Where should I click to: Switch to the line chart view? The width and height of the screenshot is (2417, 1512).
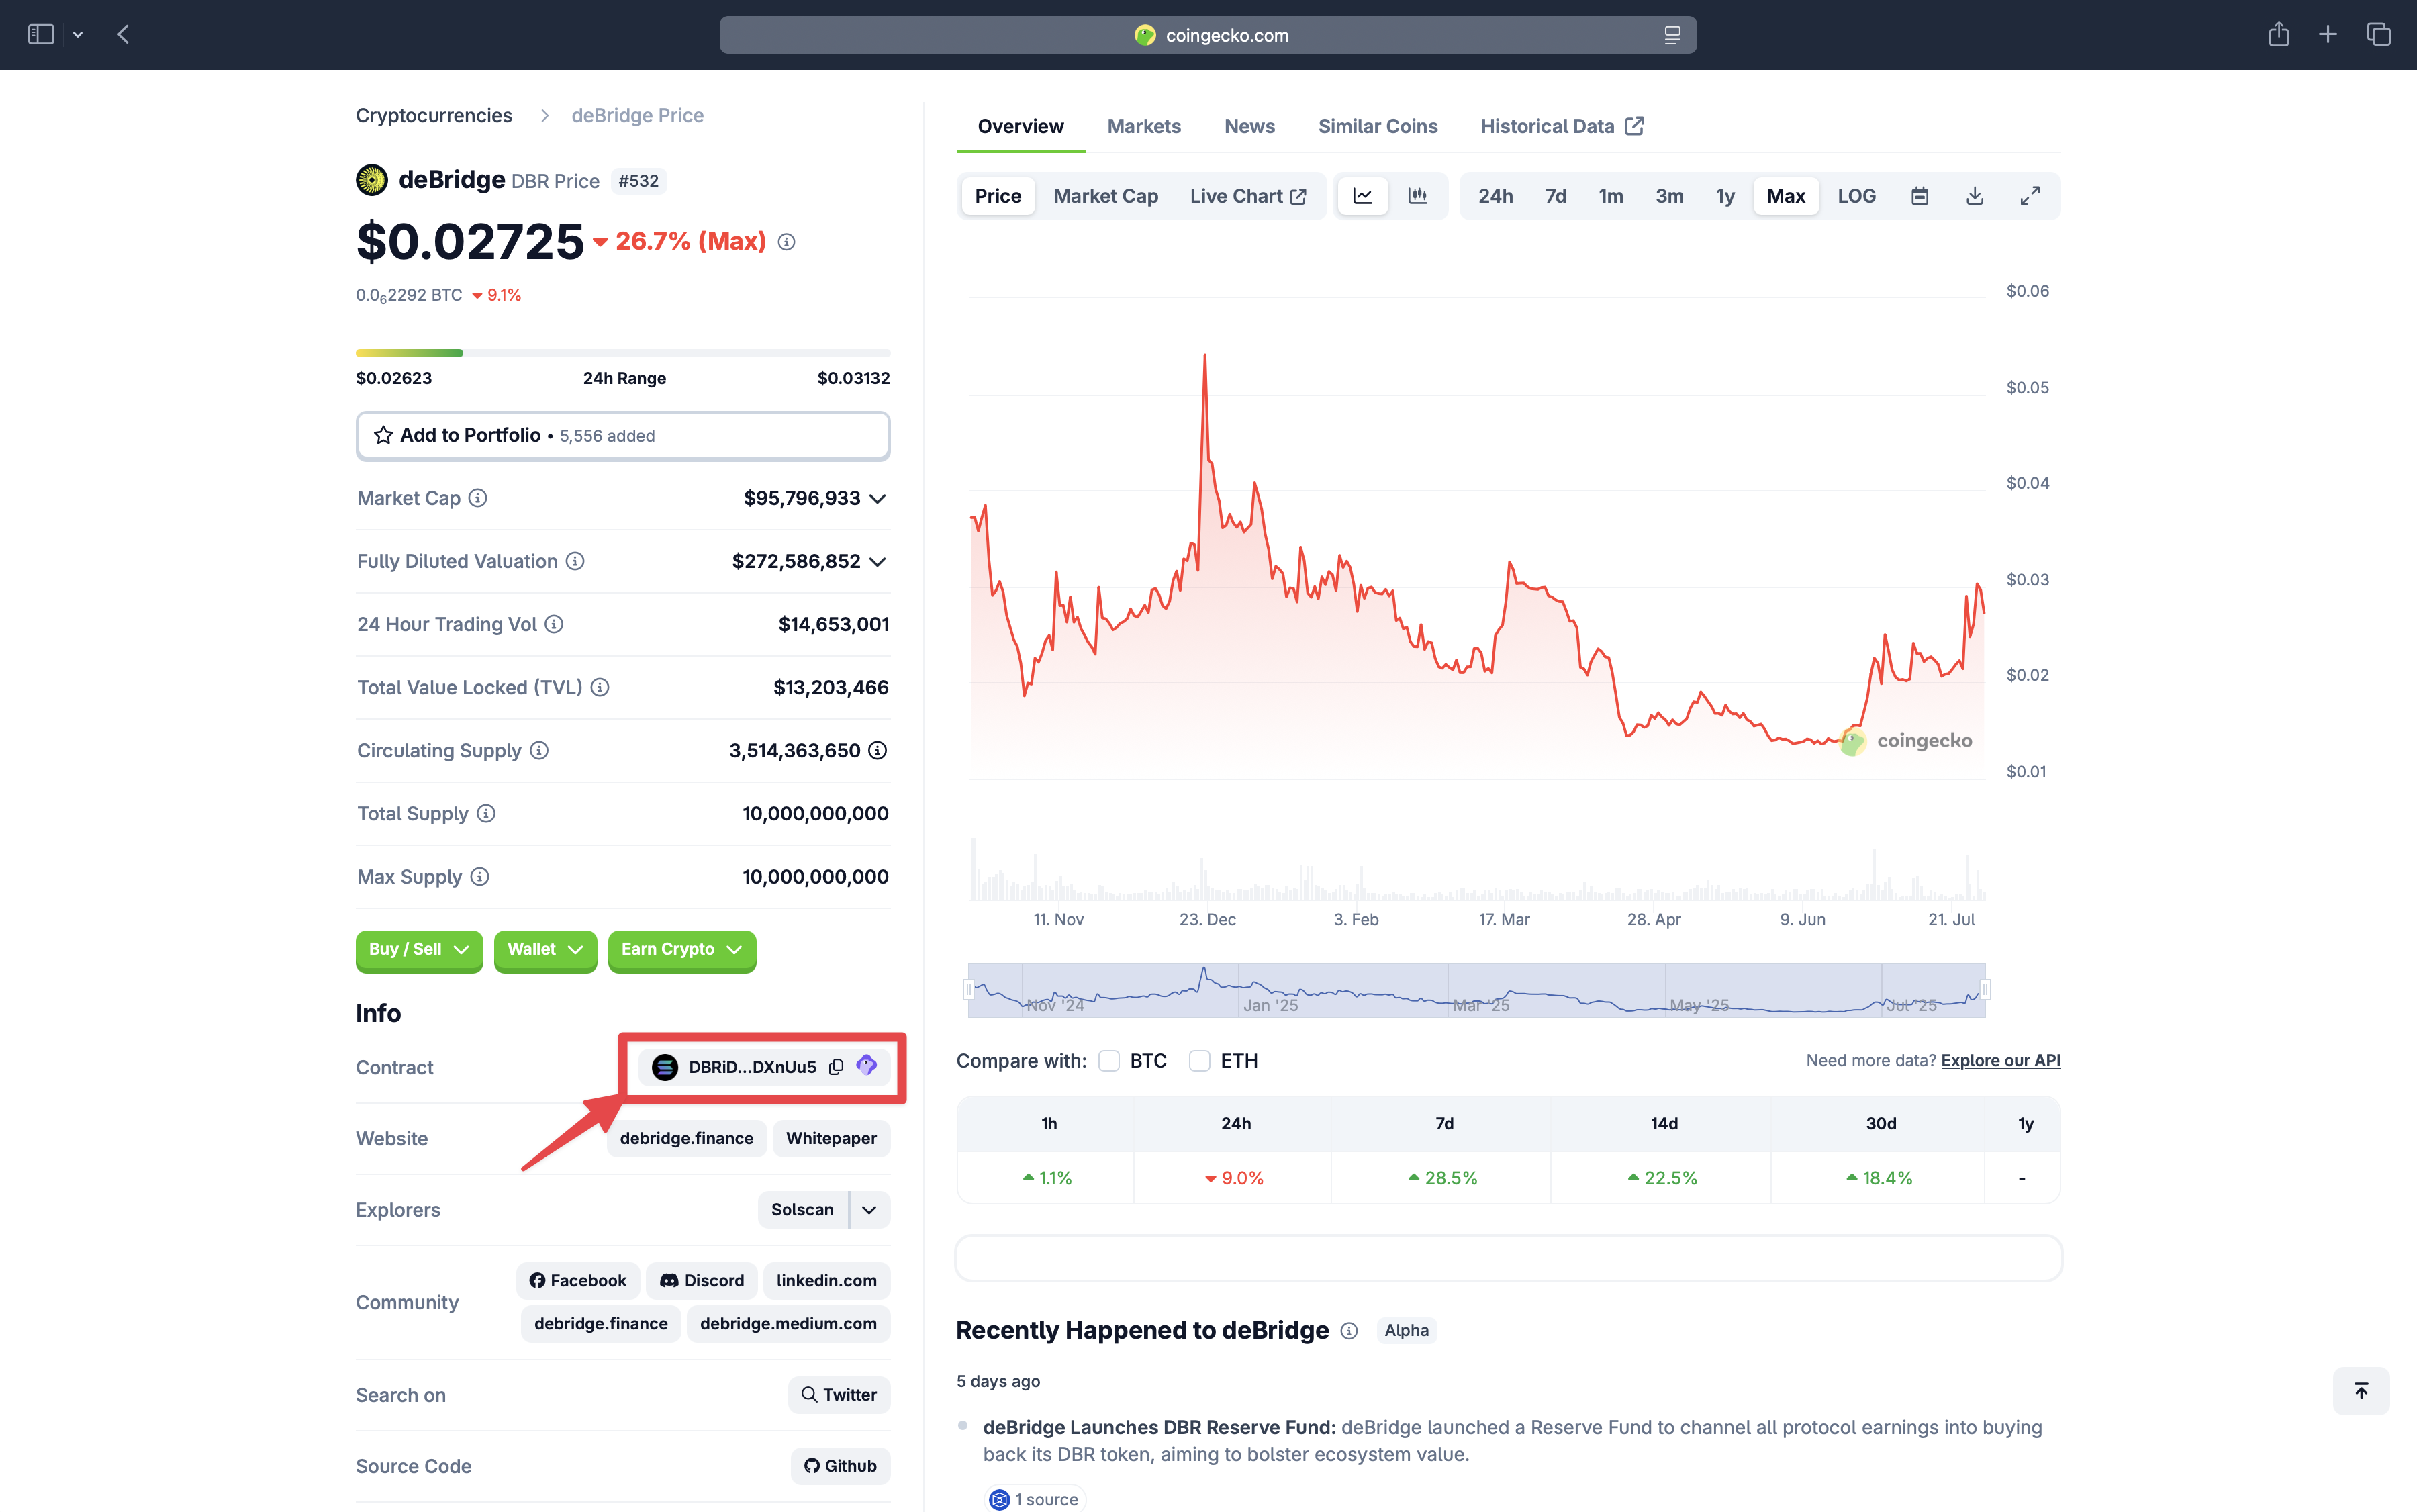(x=1363, y=196)
